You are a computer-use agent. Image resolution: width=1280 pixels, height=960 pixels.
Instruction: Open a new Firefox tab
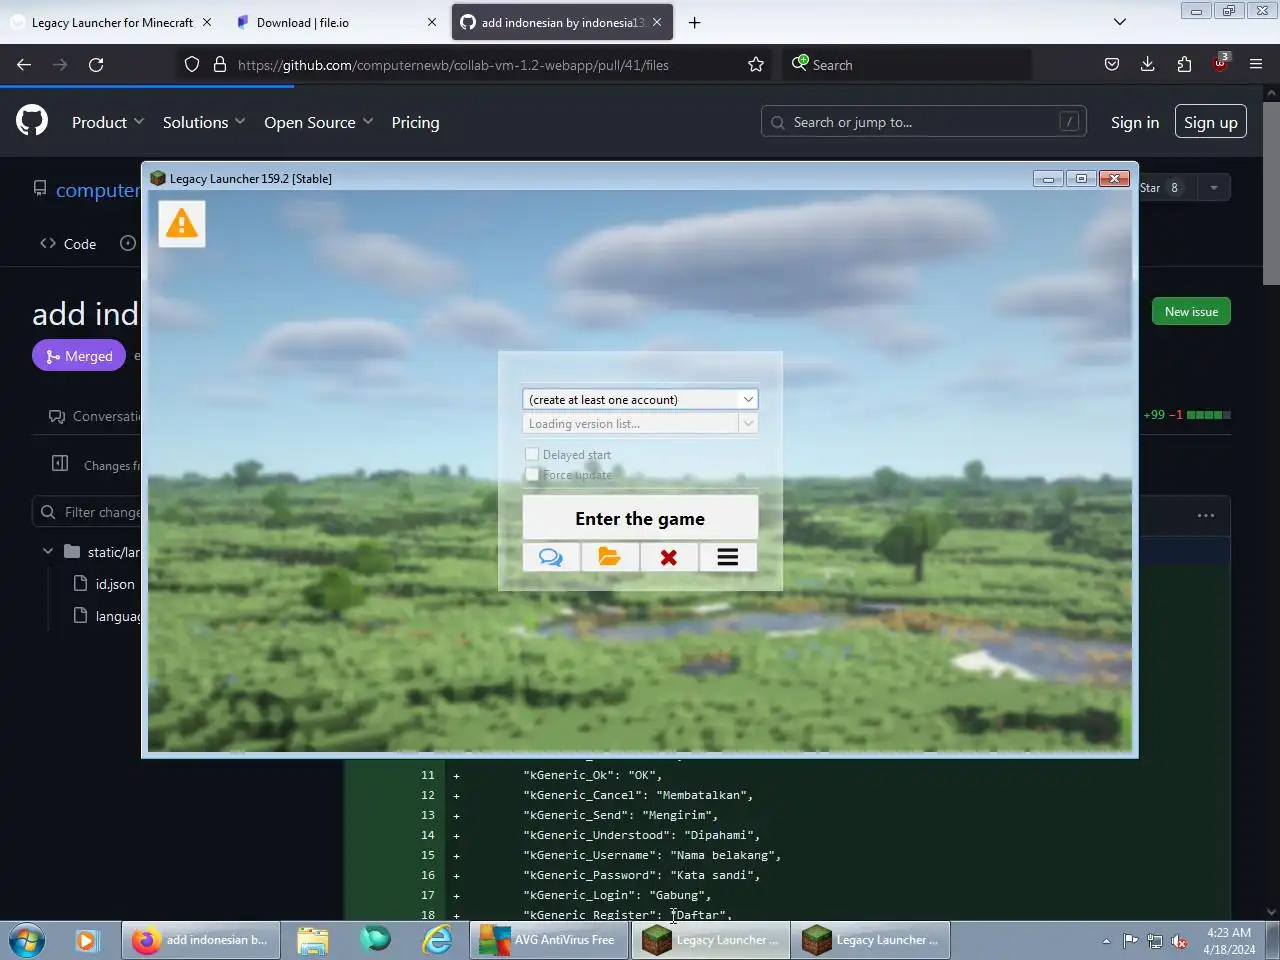click(695, 22)
